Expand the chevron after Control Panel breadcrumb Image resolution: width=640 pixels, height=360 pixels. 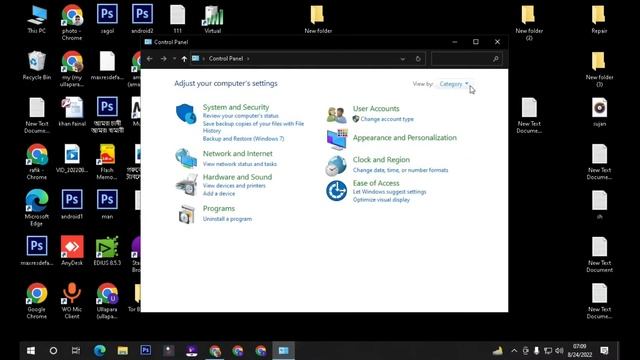pyautogui.click(x=248, y=59)
